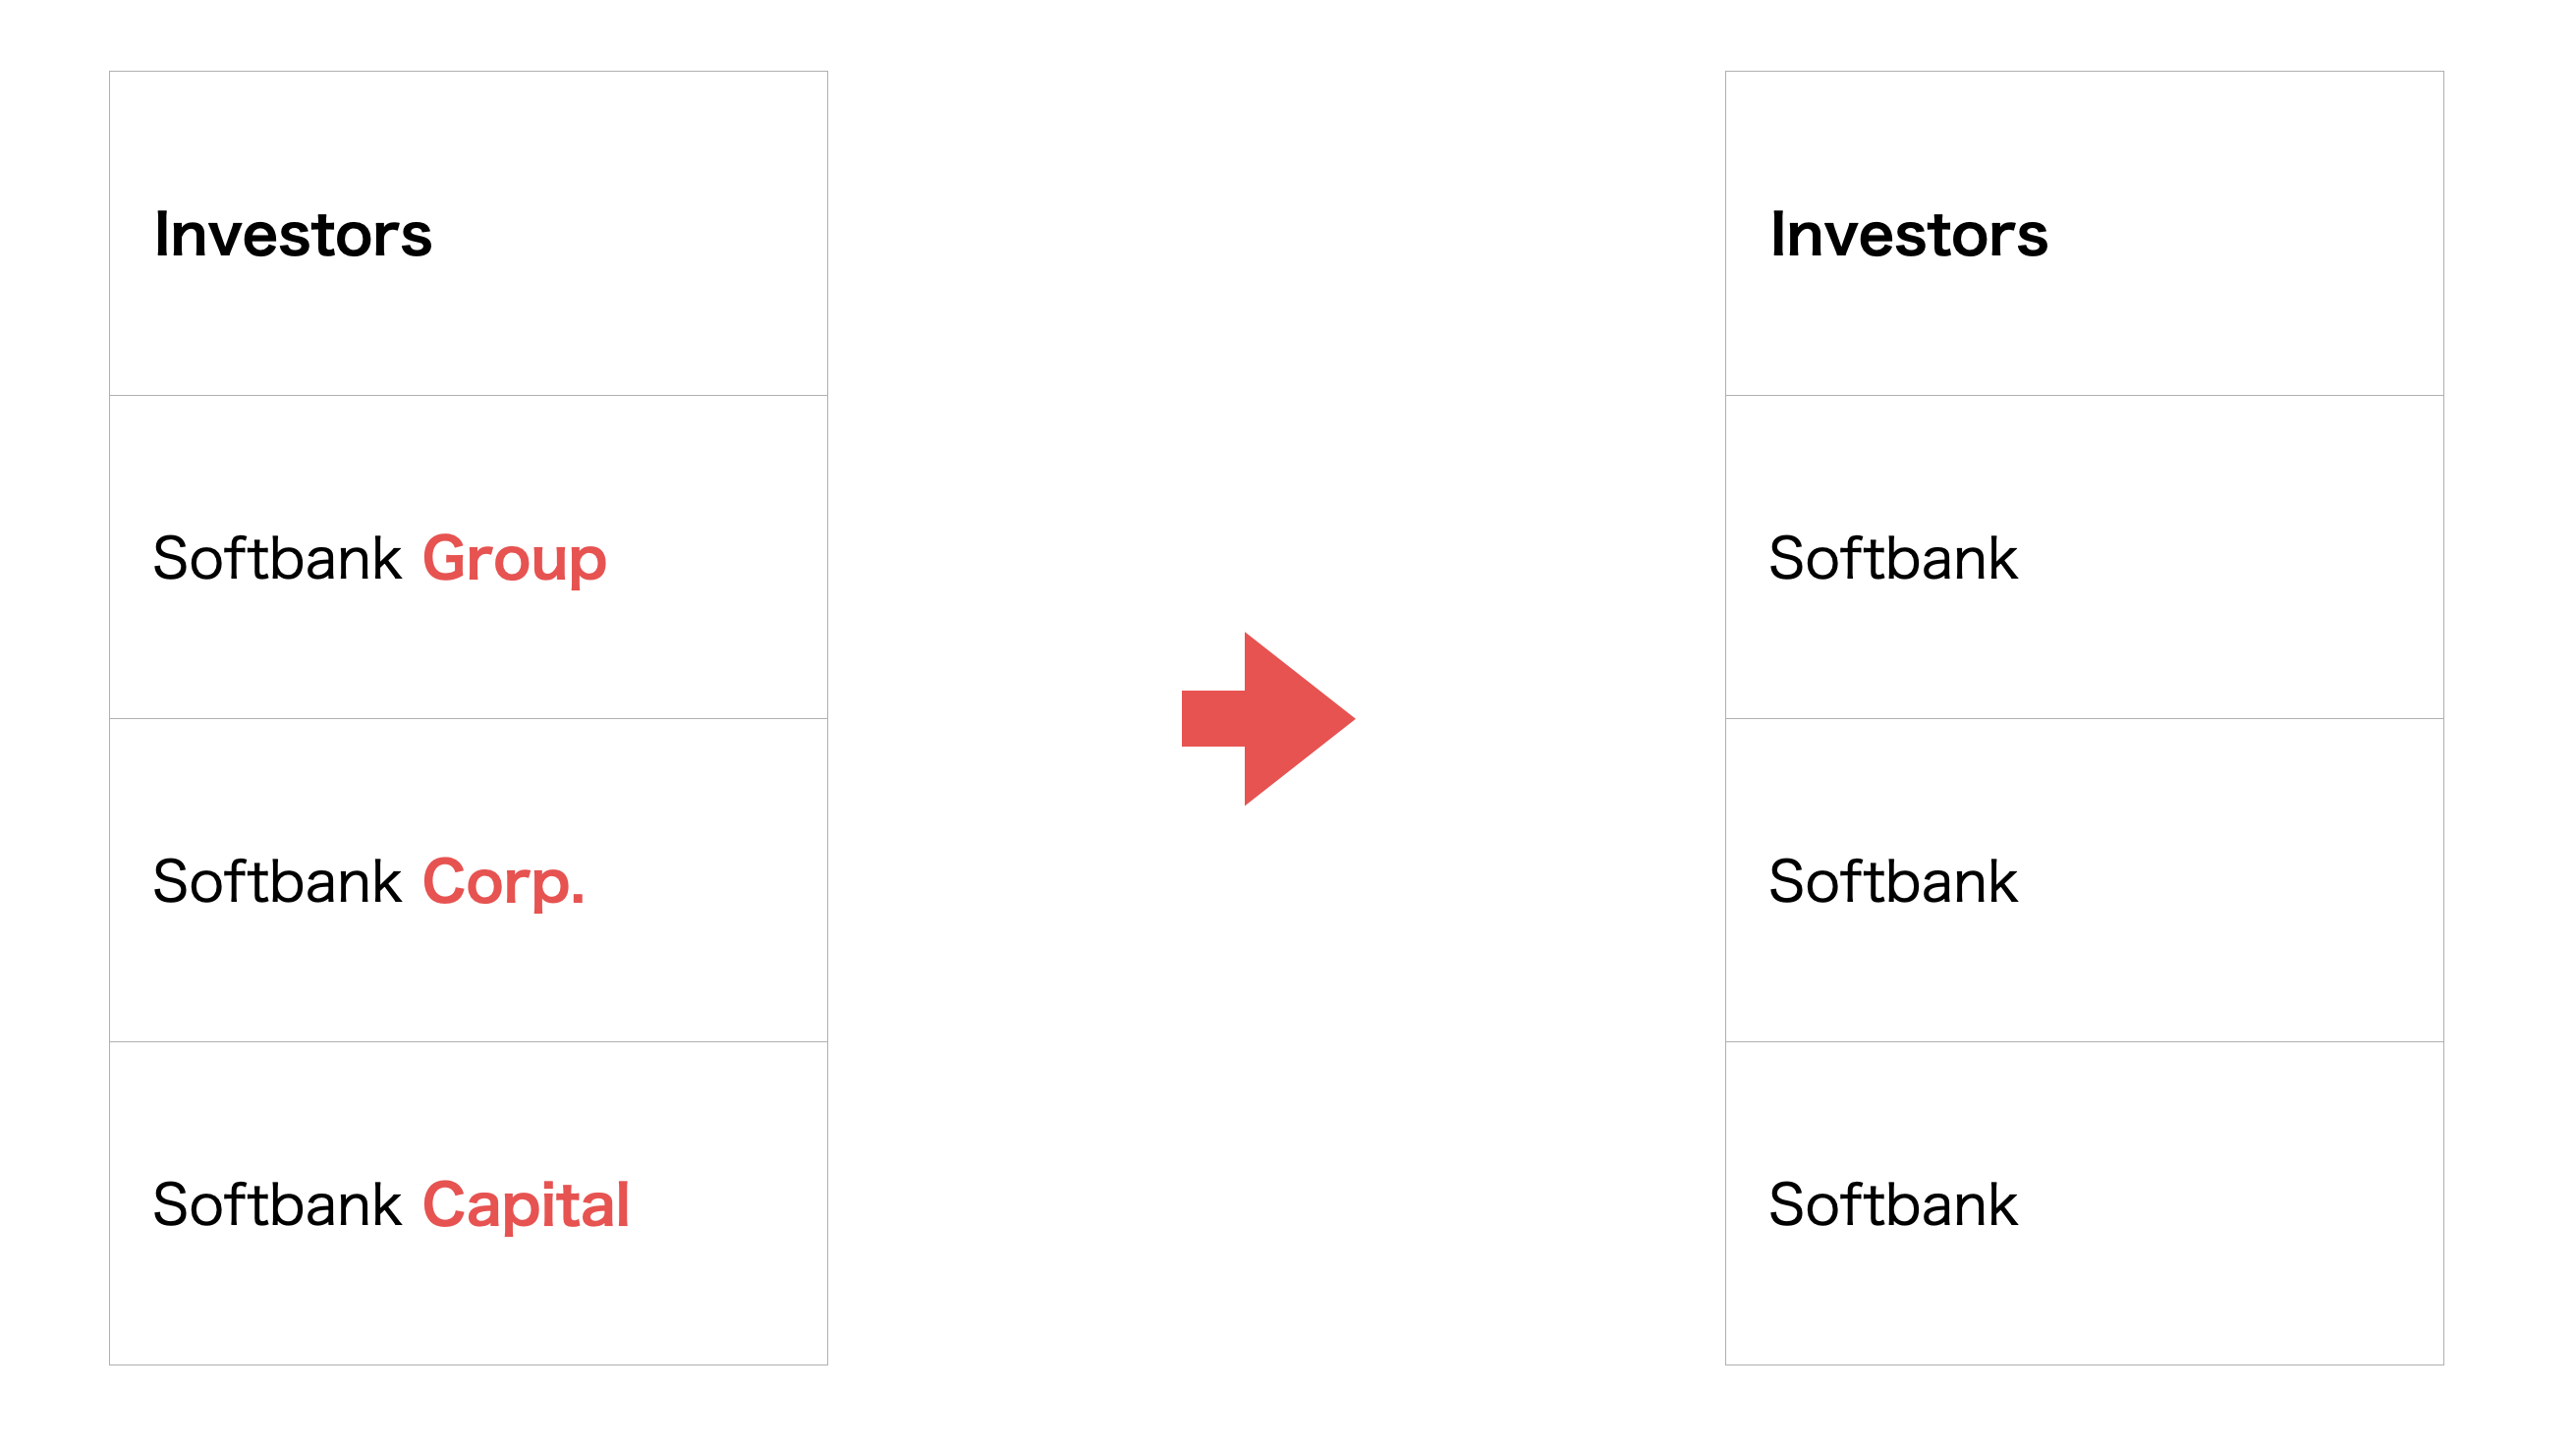Click the red word Corp.
Screen dimensions: 2576x1448
point(503,883)
